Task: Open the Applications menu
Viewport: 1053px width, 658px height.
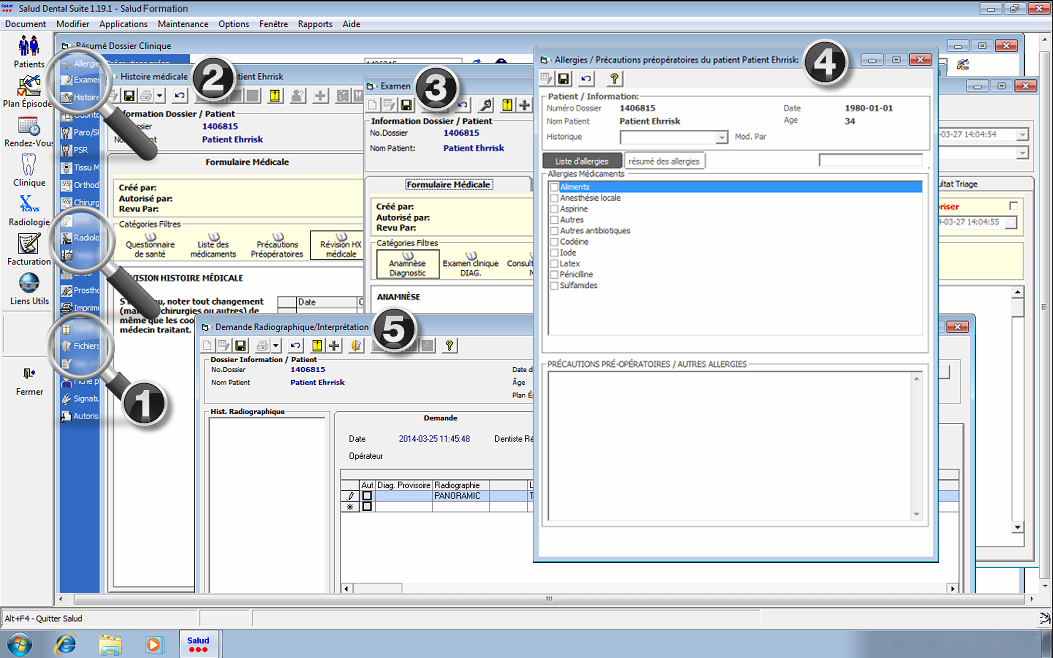Action: click(123, 24)
